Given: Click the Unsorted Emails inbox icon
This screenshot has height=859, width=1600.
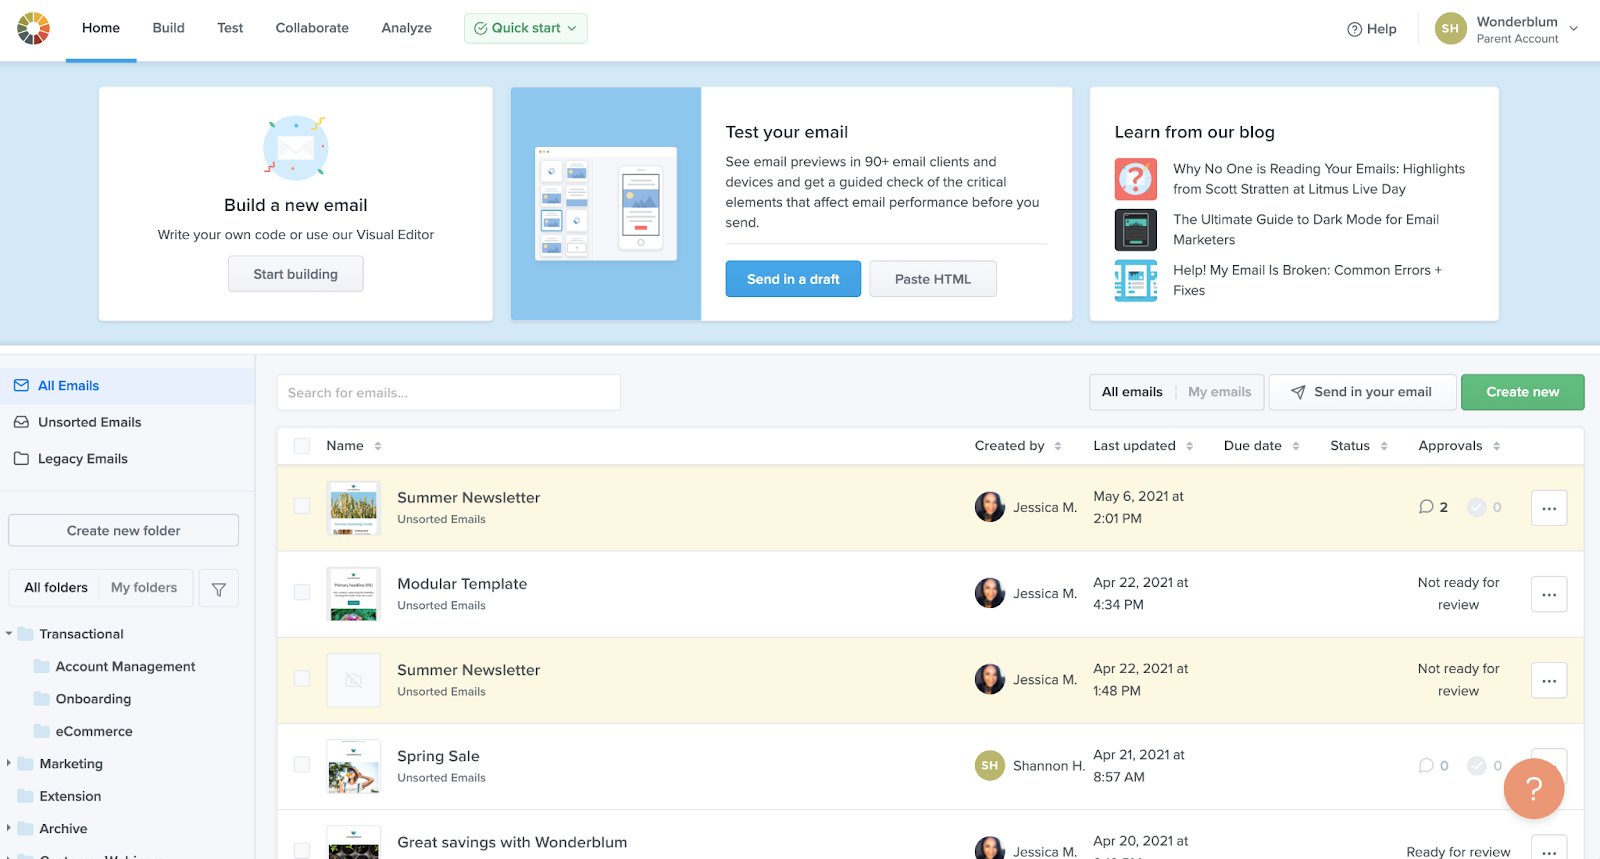Looking at the screenshot, I should (x=21, y=422).
